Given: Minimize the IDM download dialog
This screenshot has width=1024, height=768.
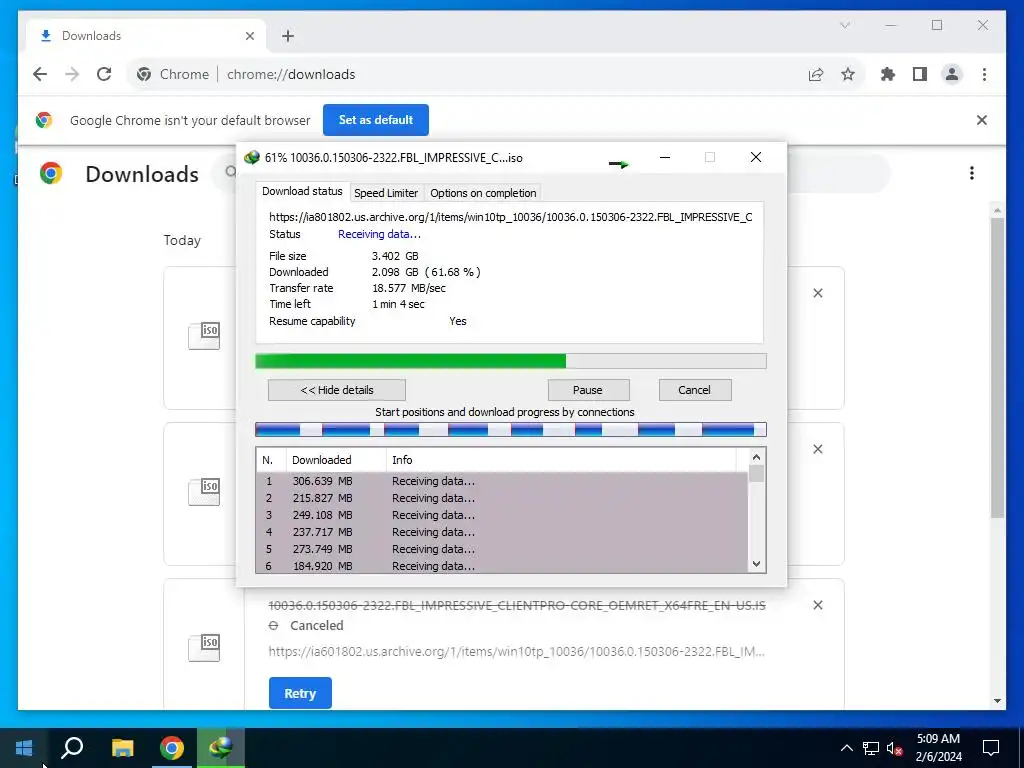Looking at the screenshot, I should [665, 157].
